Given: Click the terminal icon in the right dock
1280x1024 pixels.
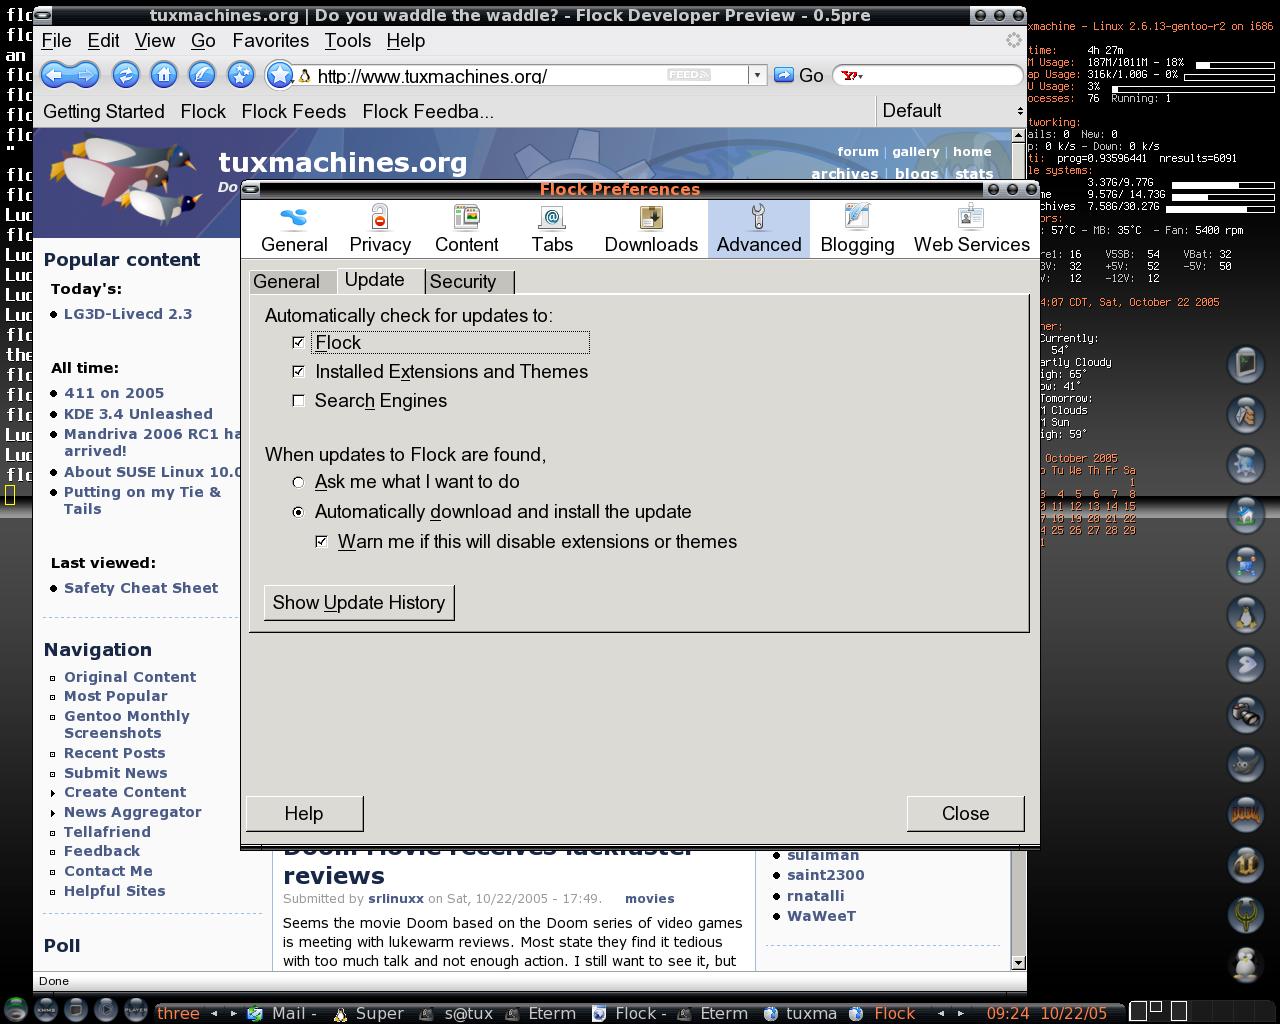Looking at the screenshot, I should 1246,364.
